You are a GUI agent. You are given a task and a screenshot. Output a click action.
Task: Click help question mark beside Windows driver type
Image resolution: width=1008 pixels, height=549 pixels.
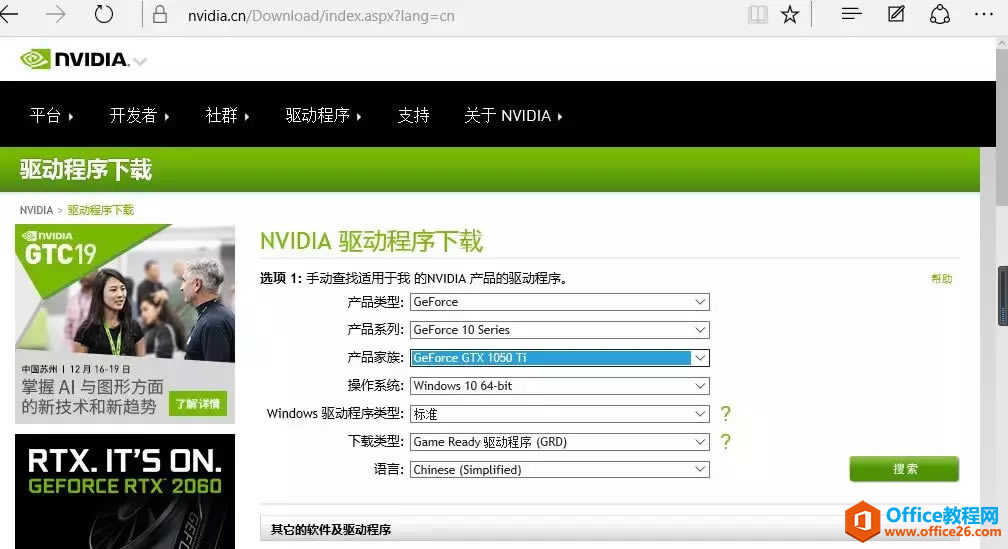[x=725, y=413]
